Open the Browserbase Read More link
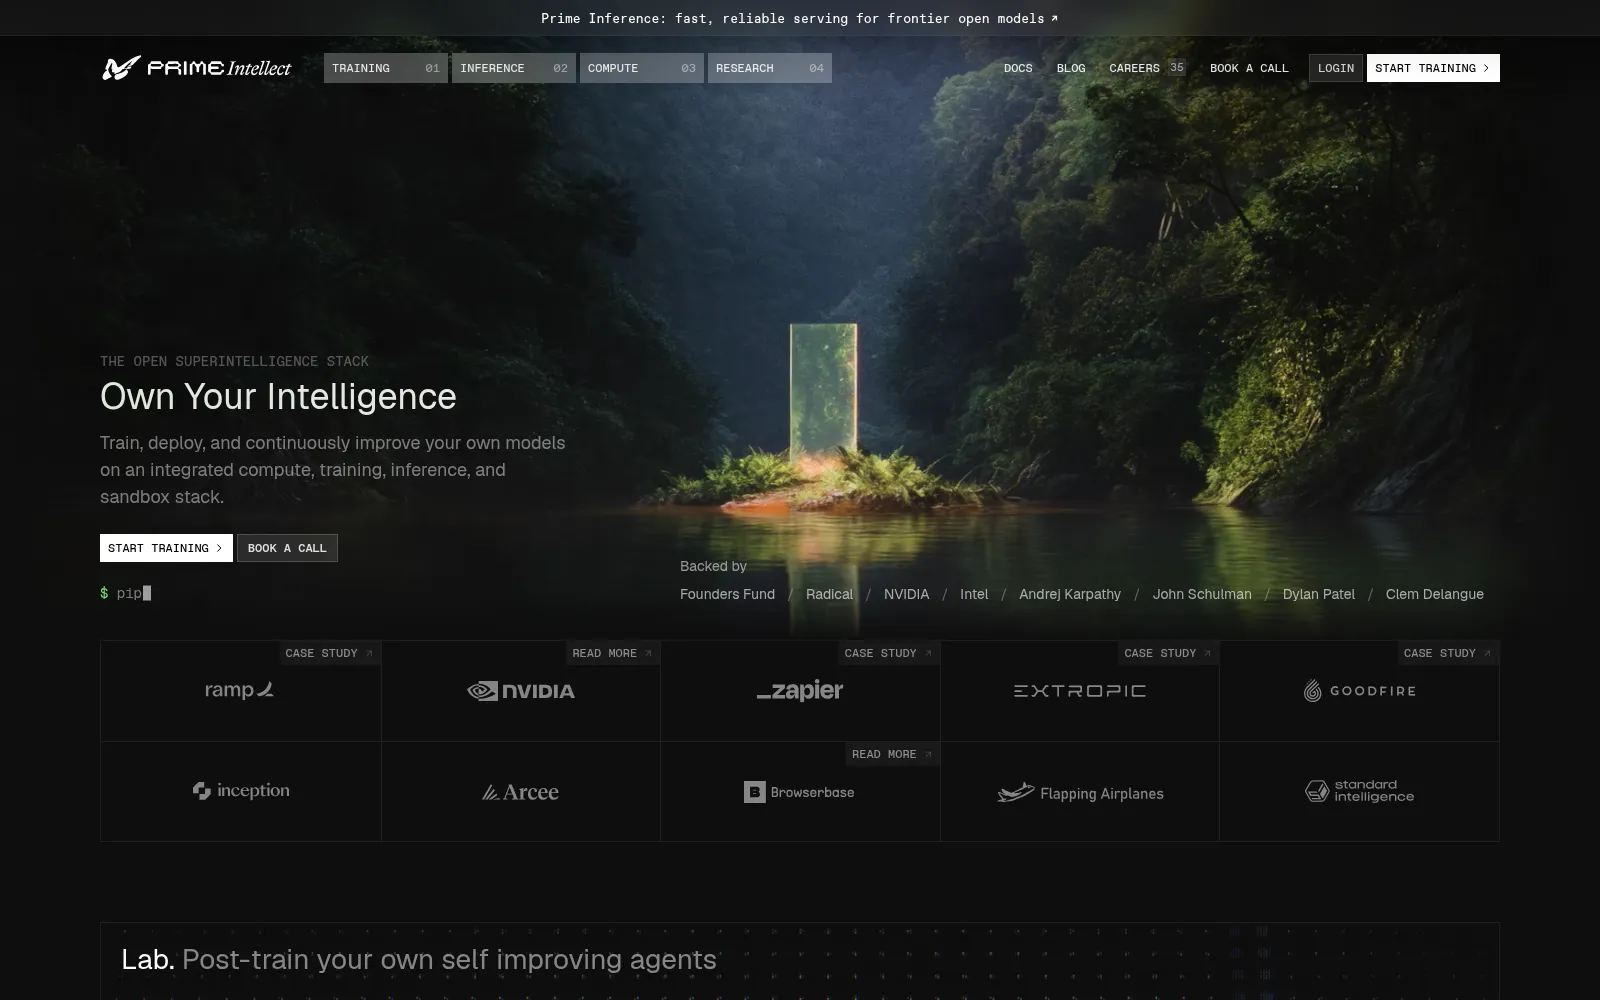The height and width of the screenshot is (1000, 1600). pyautogui.click(x=892, y=754)
